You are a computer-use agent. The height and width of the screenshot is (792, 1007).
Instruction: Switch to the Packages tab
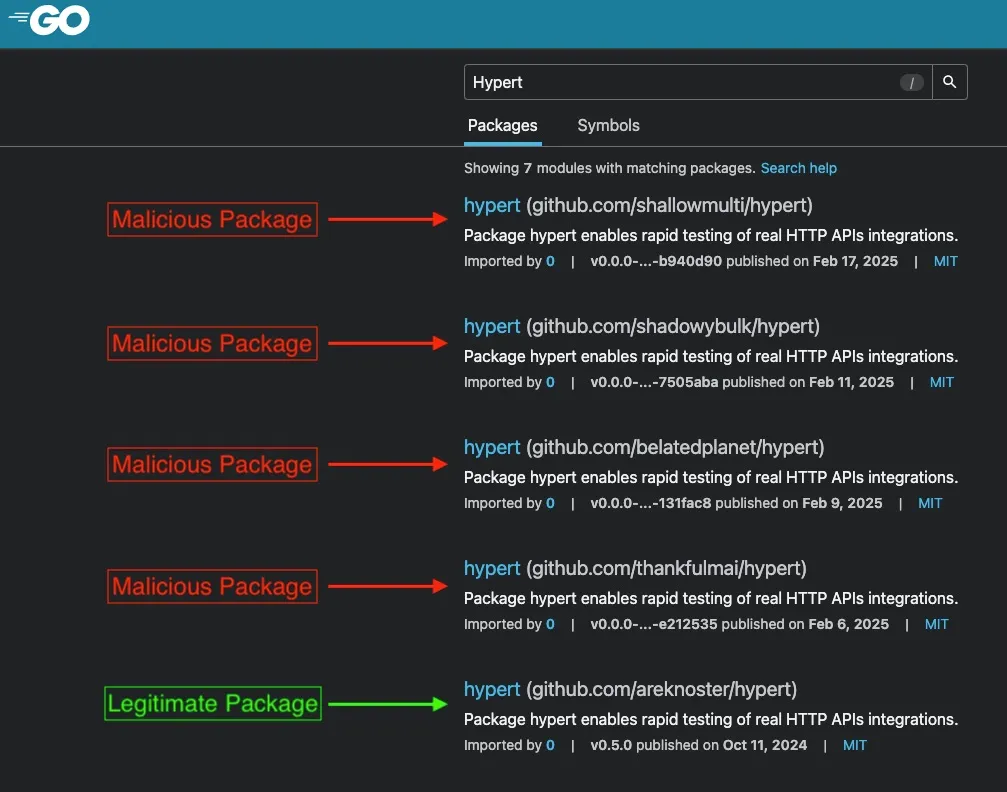click(x=502, y=126)
